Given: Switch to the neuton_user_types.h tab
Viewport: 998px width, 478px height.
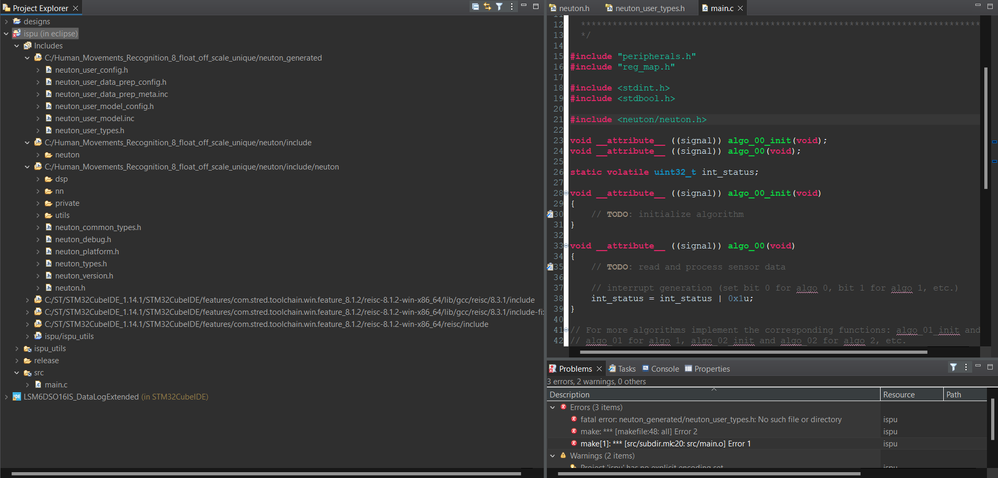Looking at the screenshot, I should coord(645,8).
